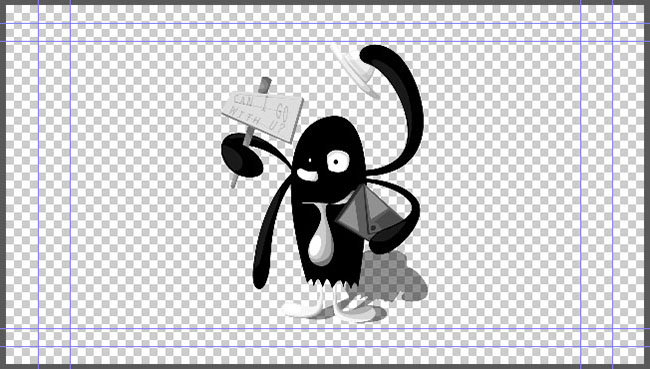Viewport: 650px width, 369px height.
Task: Click bottom-right intersection of outermost blue guides
Action: click(612, 347)
